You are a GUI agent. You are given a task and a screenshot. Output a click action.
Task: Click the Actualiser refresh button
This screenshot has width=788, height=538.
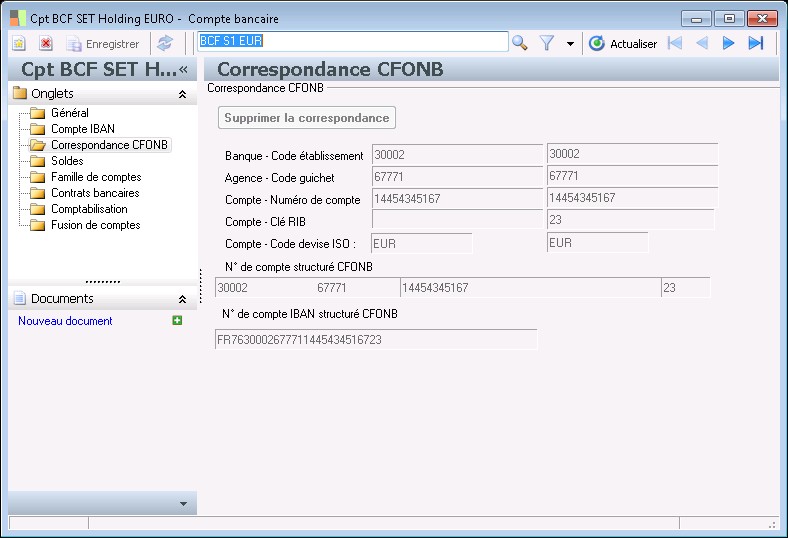[623, 43]
